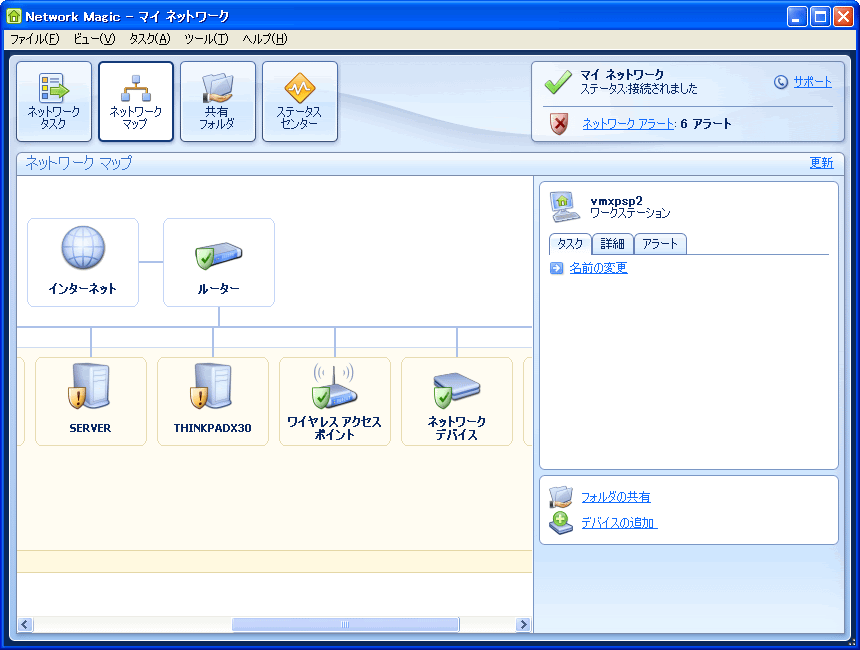Open the 共有フォルダ toolbar button
Screen dimensions: 860x650
pos(218,101)
